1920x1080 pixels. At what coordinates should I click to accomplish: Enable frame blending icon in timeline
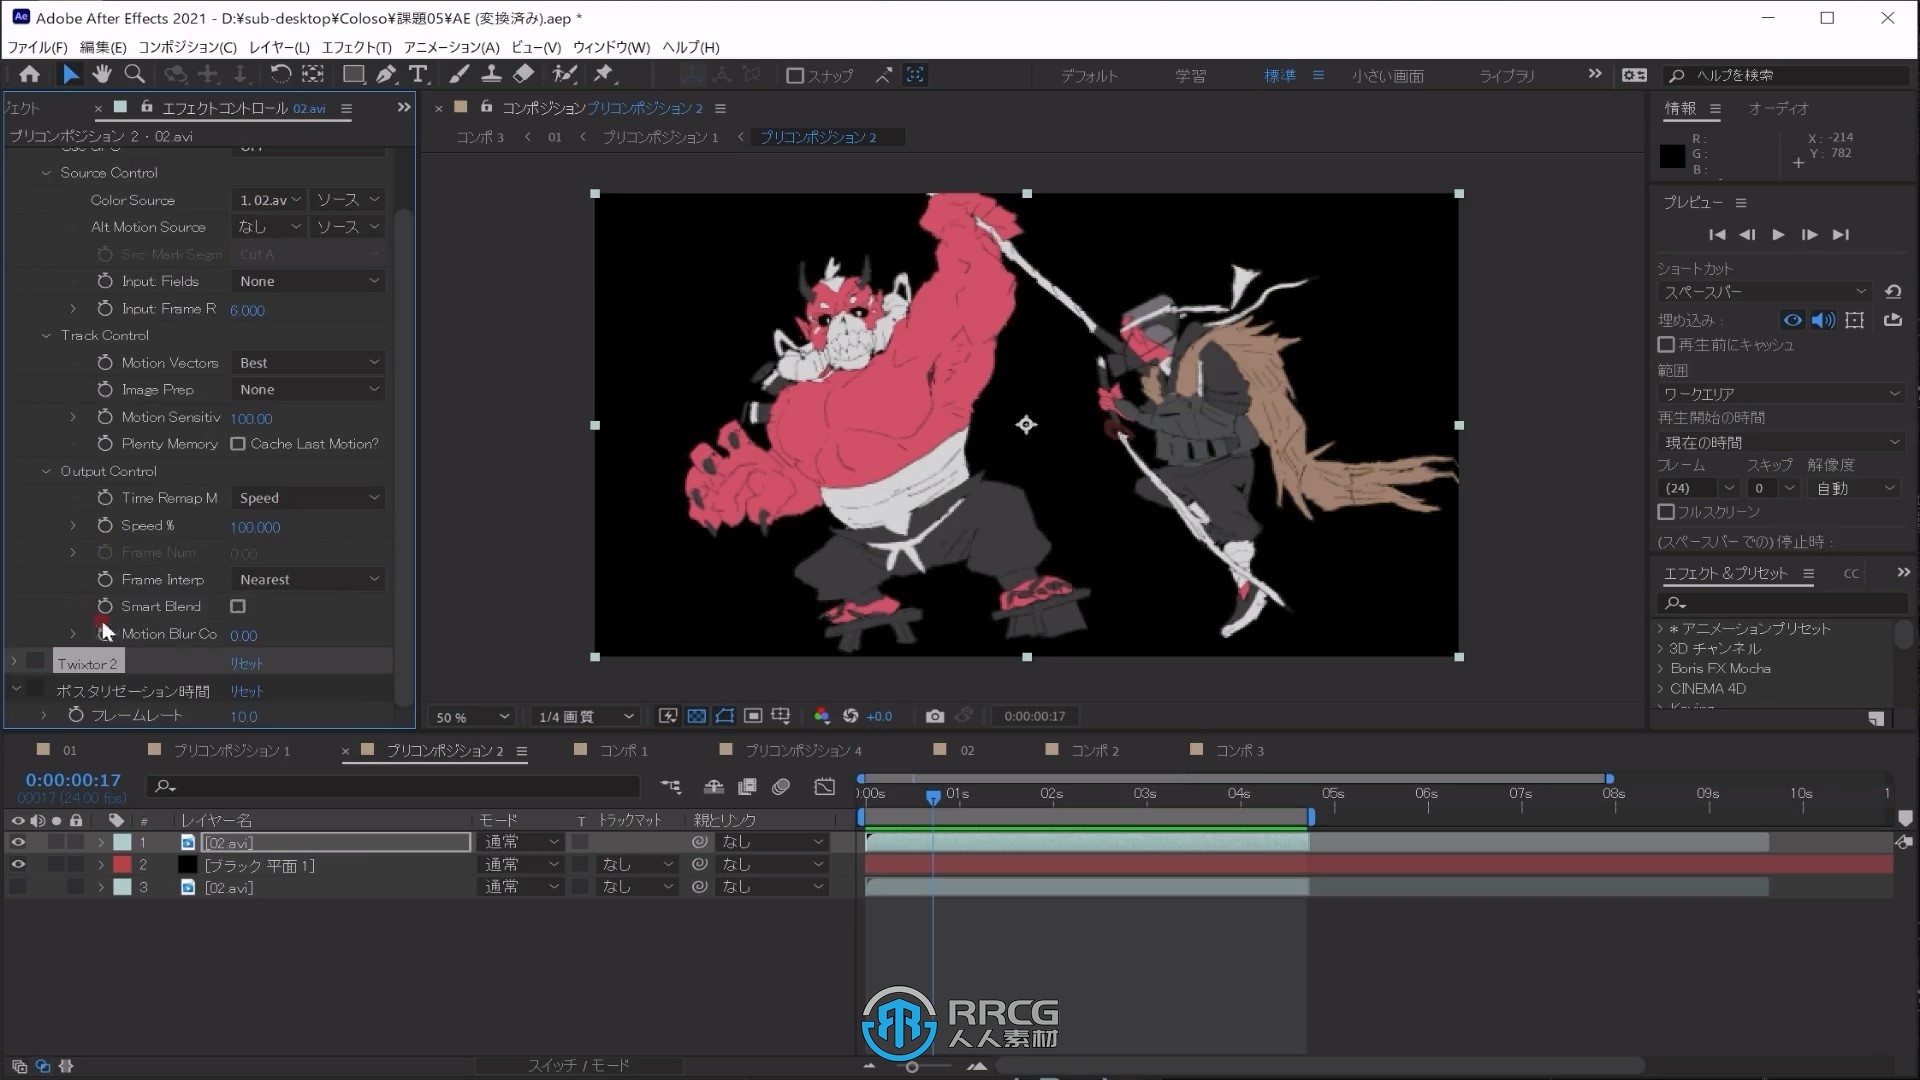coord(747,787)
